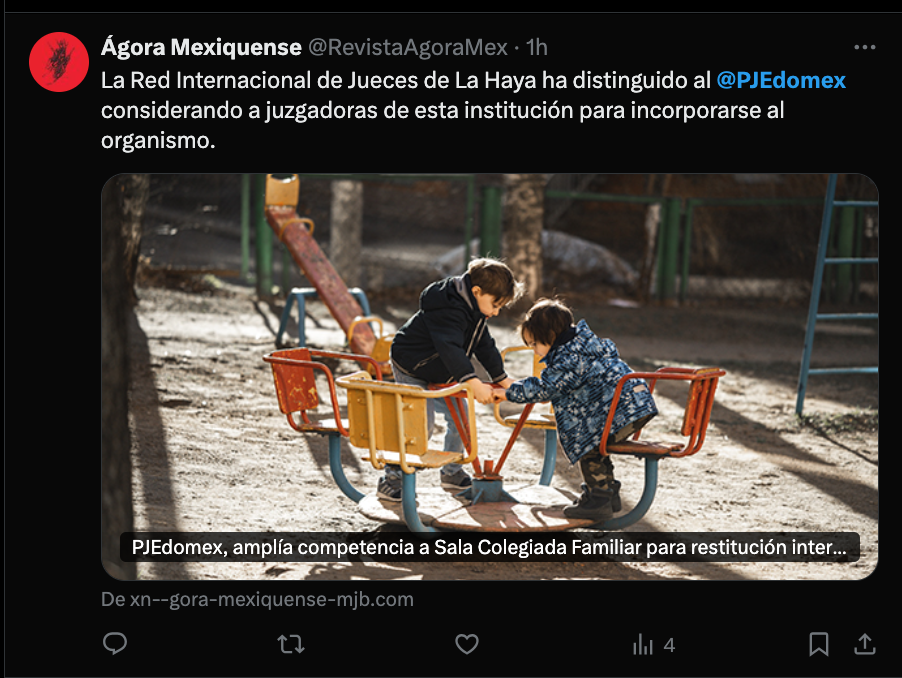Screen dimensions: 902x678
Task: Visit the @RevistaAgoraMex handle
Action: pyautogui.click(x=408, y=47)
